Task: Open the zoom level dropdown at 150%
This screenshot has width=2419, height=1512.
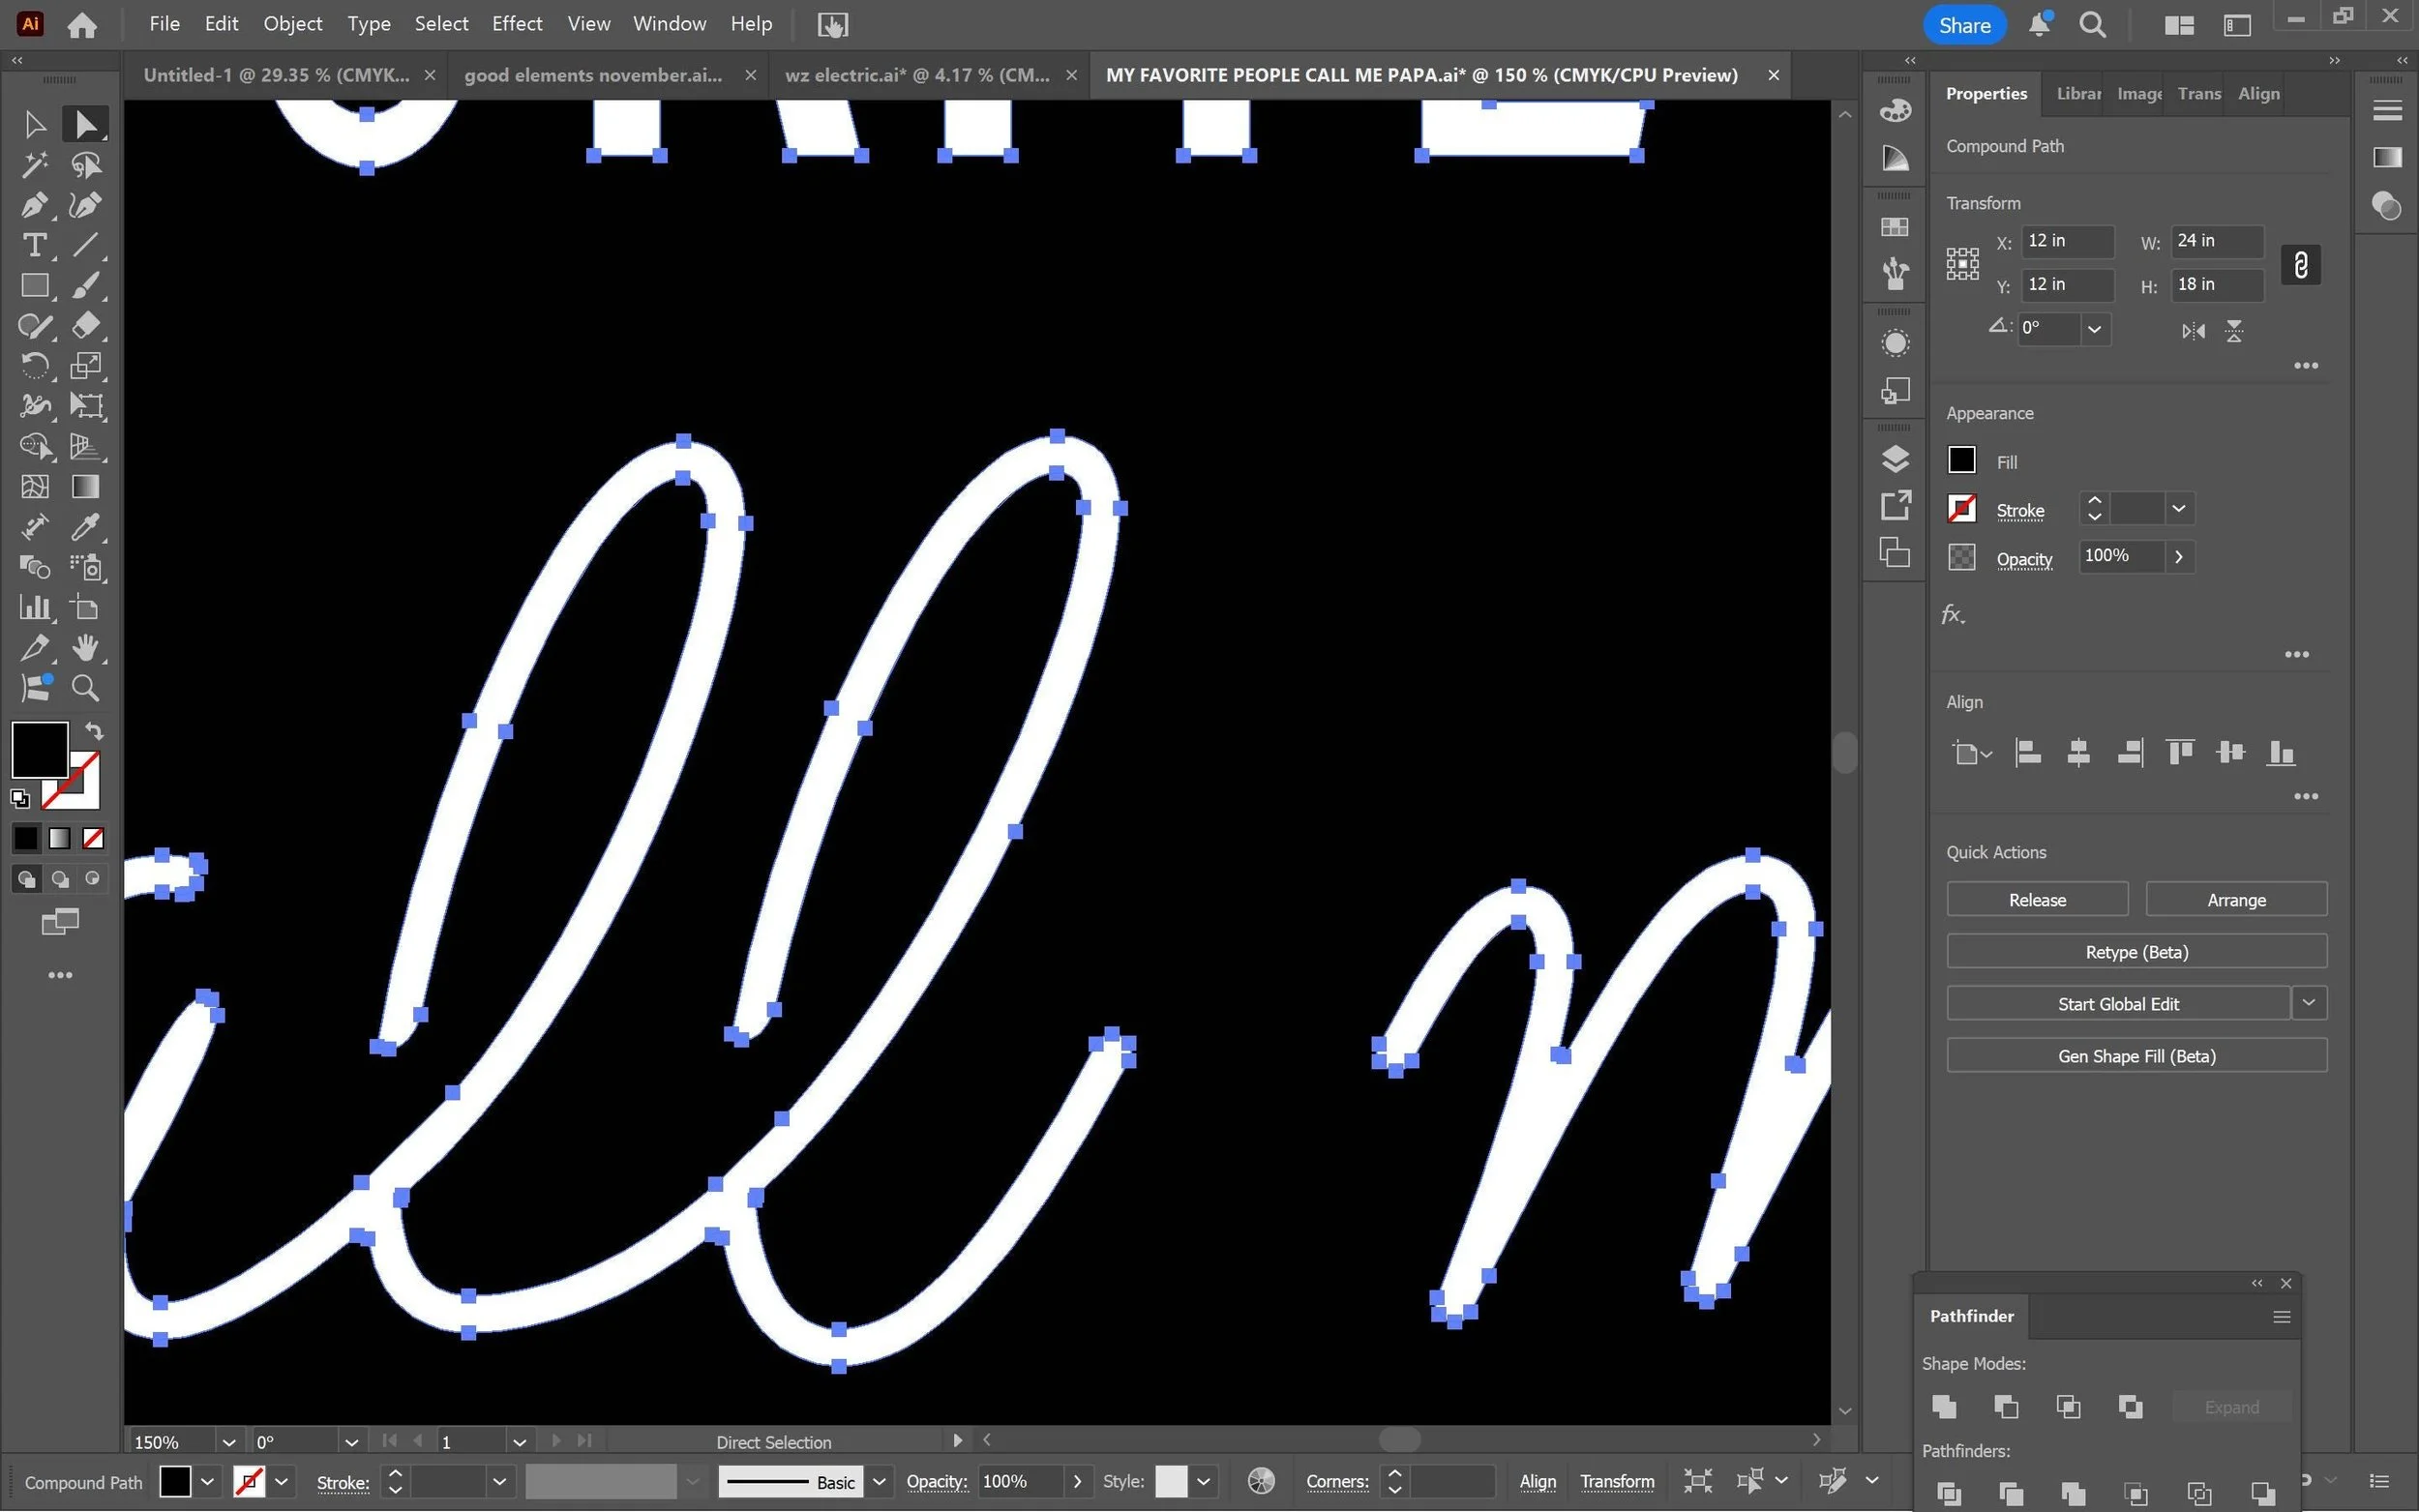Action: point(228,1442)
